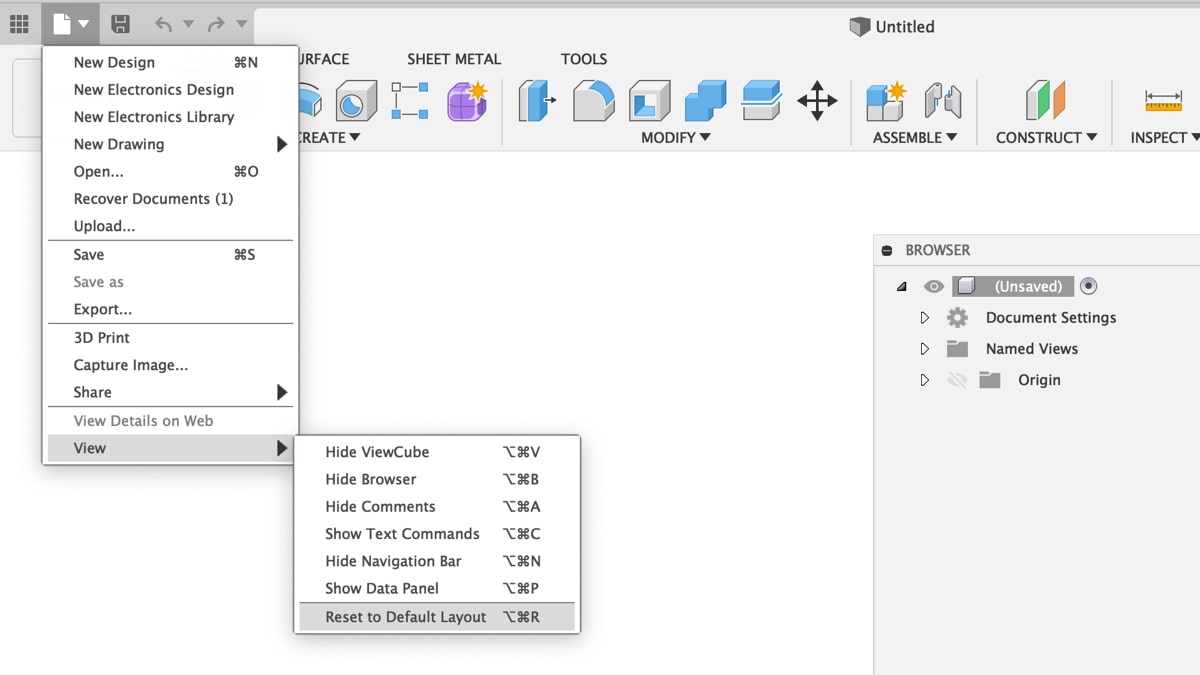The height and width of the screenshot is (675, 1200).
Task: Expand the Named Views node
Action: (x=925, y=349)
